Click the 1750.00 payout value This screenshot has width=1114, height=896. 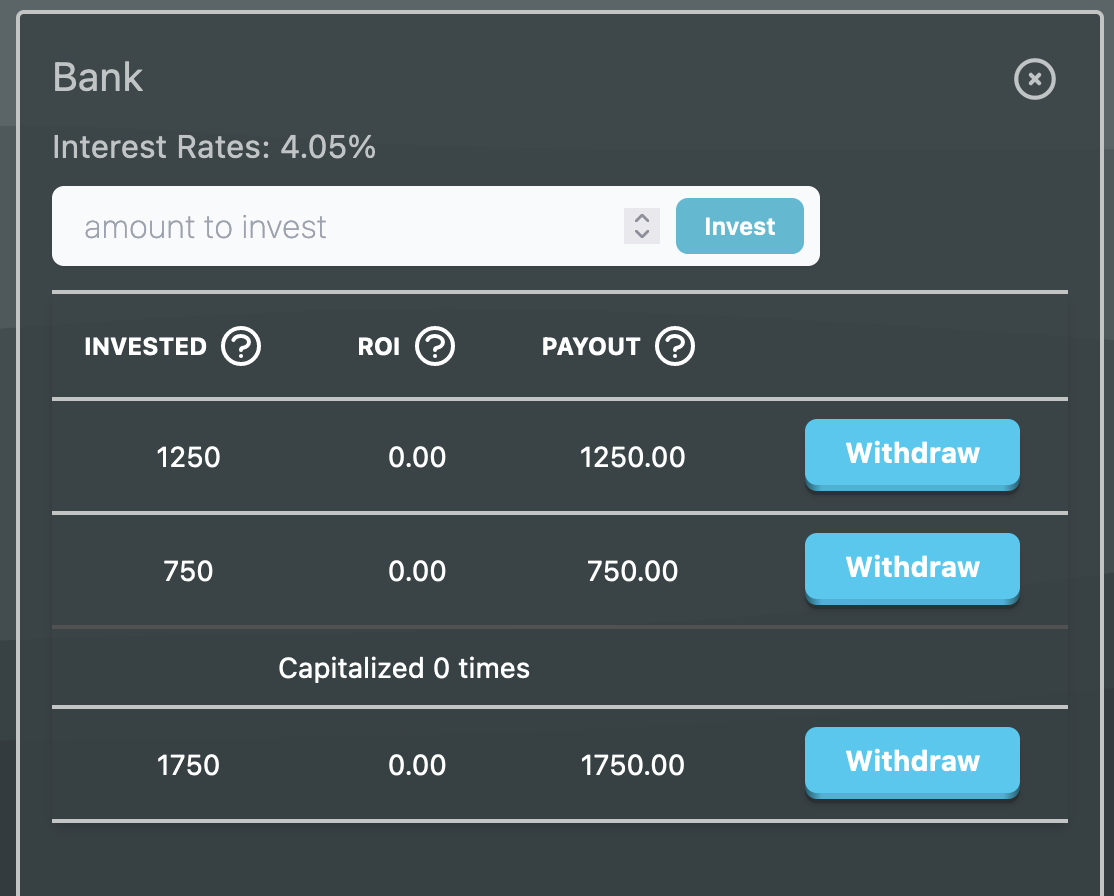(x=632, y=766)
